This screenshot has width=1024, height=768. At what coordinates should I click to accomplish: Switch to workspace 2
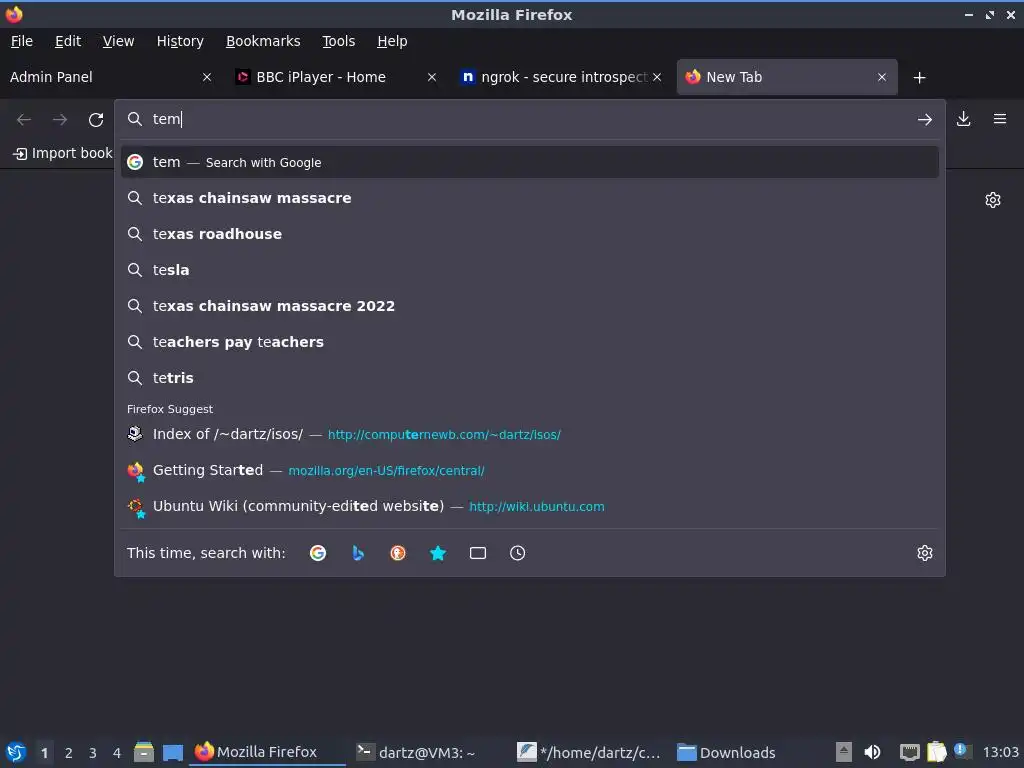(x=69, y=753)
